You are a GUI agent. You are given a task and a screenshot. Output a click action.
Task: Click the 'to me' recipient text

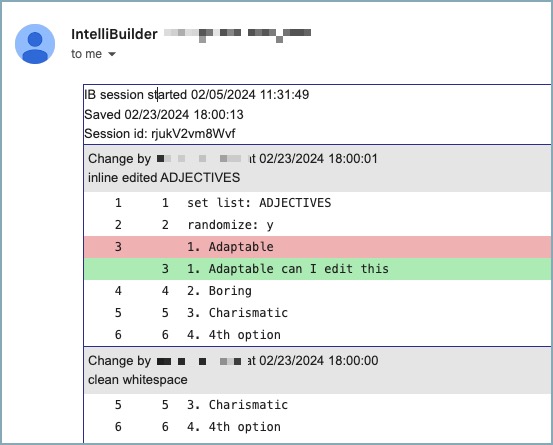click(x=86, y=54)
